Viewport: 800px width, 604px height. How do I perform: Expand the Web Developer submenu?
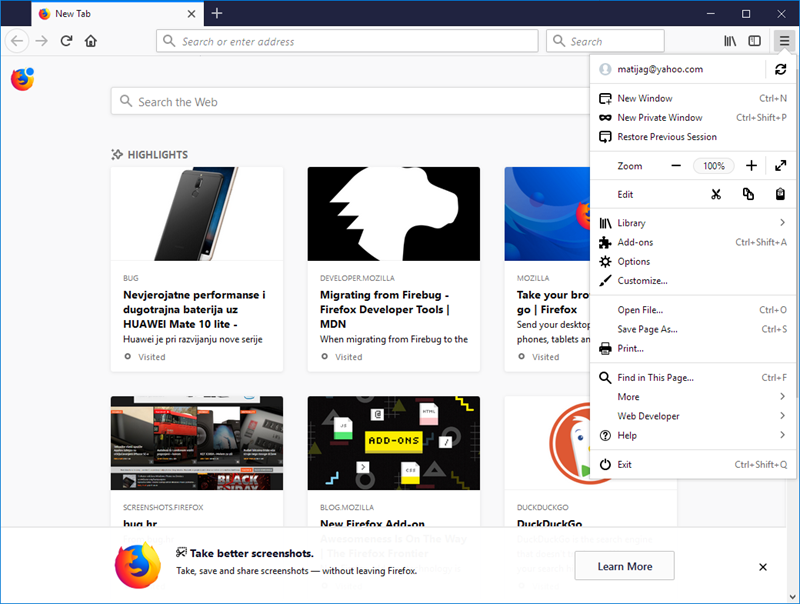click(x=692, y=416)
